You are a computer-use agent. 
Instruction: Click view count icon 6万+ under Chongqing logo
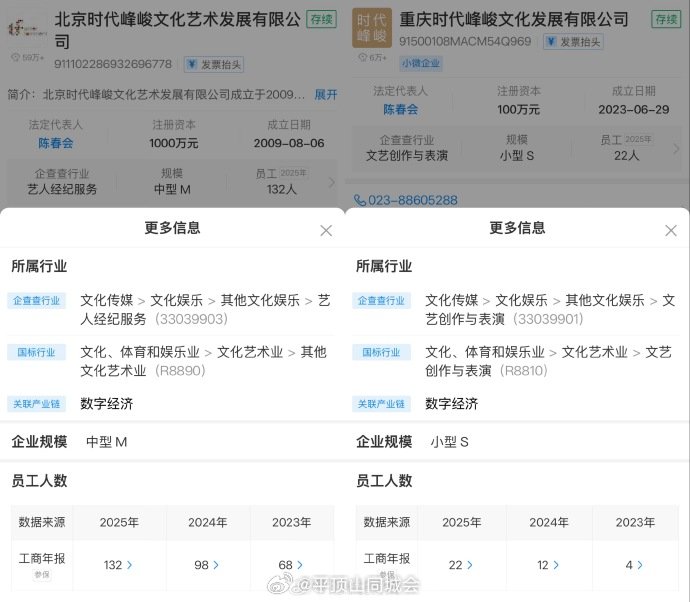tap(363, 57)
